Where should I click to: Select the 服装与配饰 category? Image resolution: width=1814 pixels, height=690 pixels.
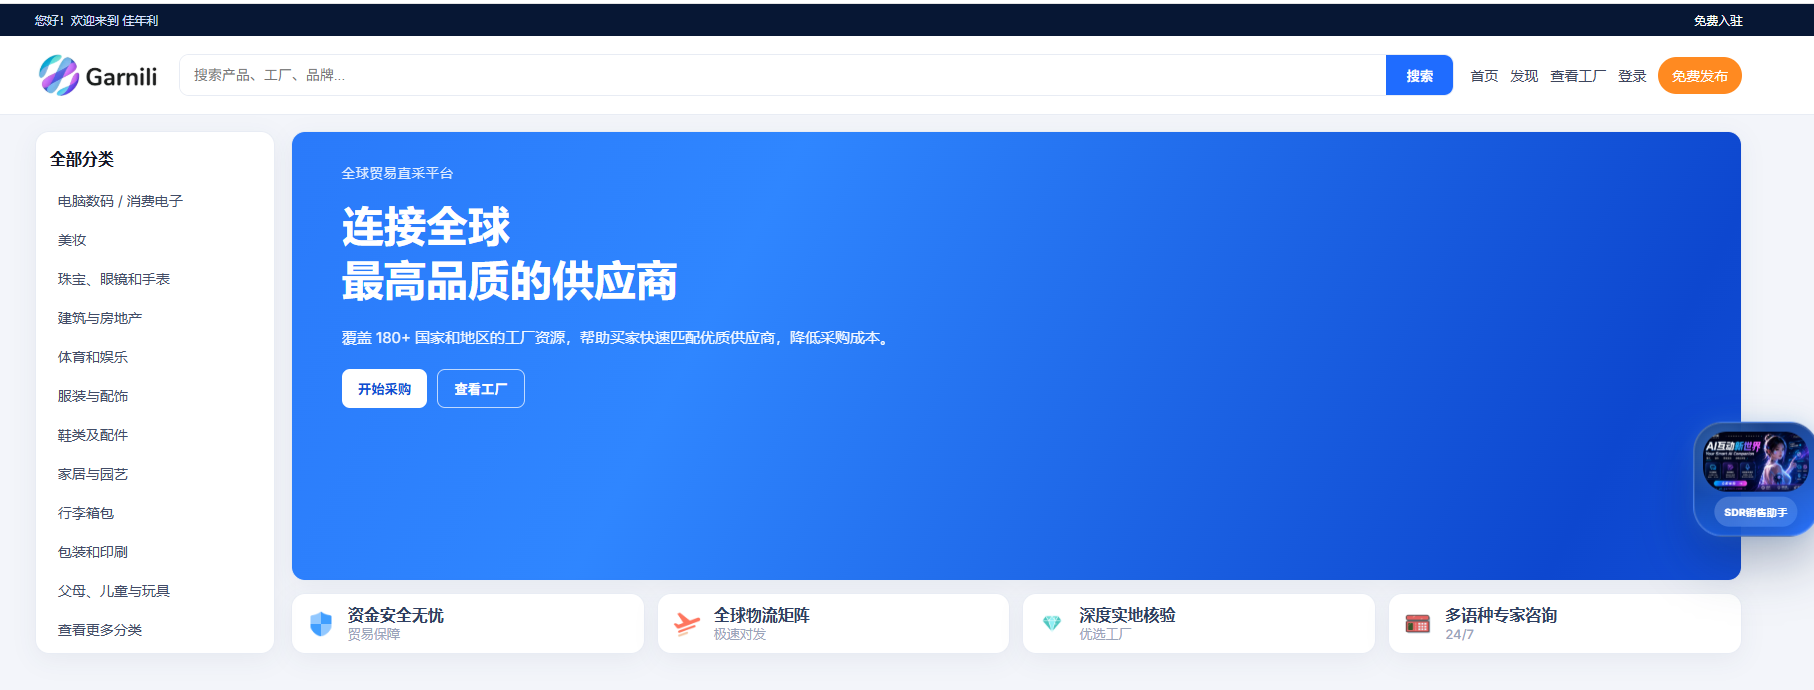pyautogui.click(x=93, y=396)
